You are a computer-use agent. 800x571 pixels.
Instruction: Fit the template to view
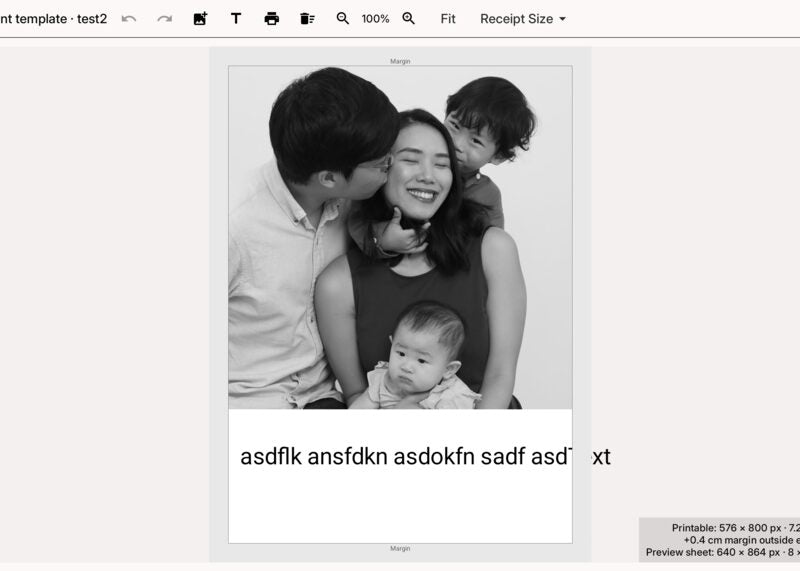(x=447, y=19)
